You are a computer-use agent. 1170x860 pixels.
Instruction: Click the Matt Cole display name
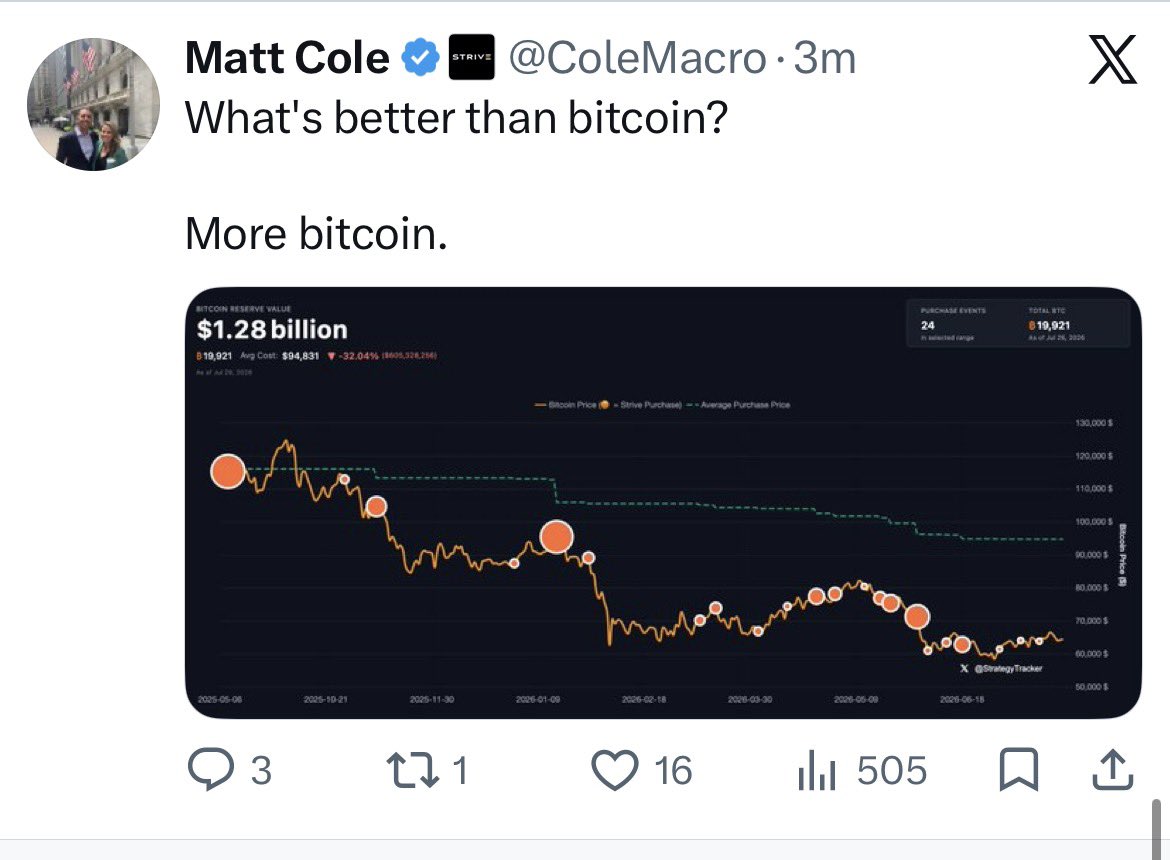coord(287,58)
